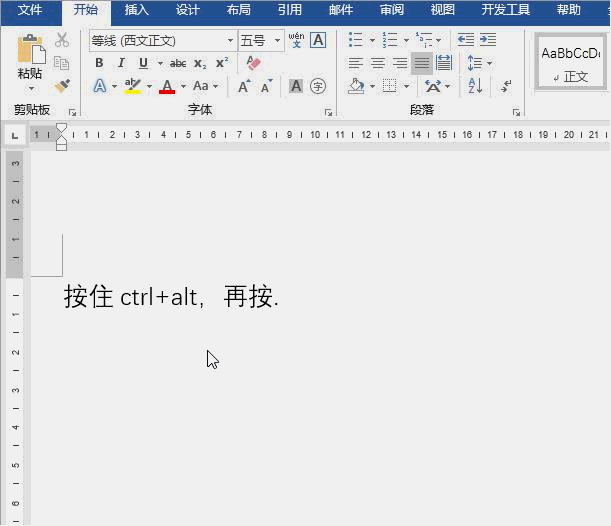This screenshot has height=526, width=611.
Task: Open the 文件 File tab
Action: coord(30,10)
